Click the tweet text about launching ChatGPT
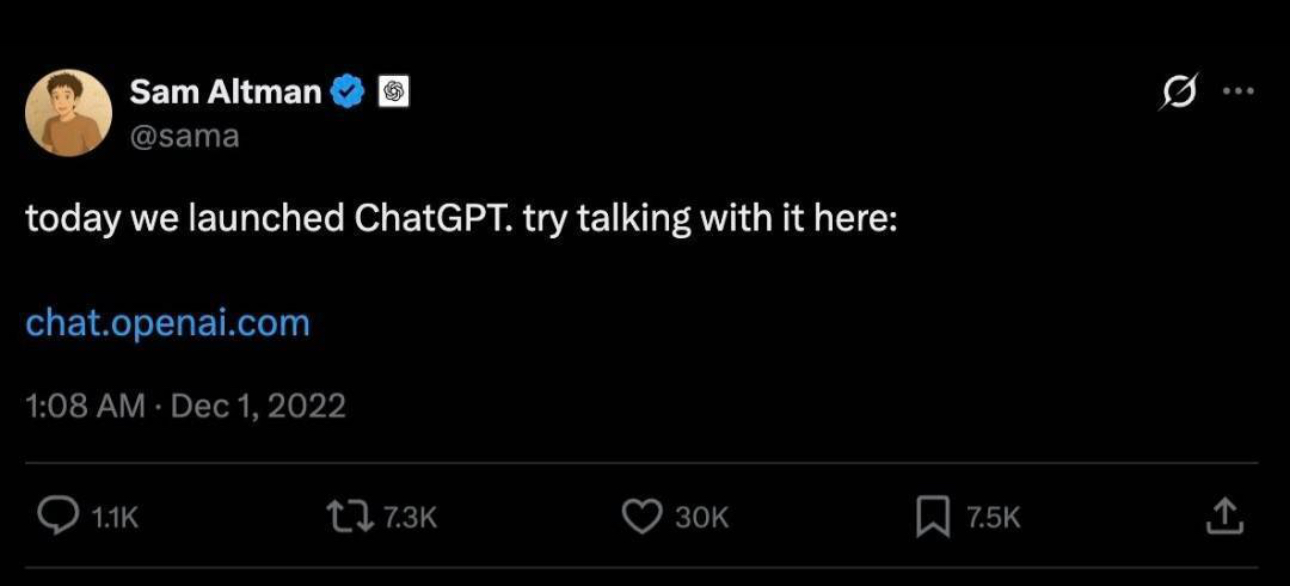The height and width of the screenshot is (586, 1290). point(462,220)
